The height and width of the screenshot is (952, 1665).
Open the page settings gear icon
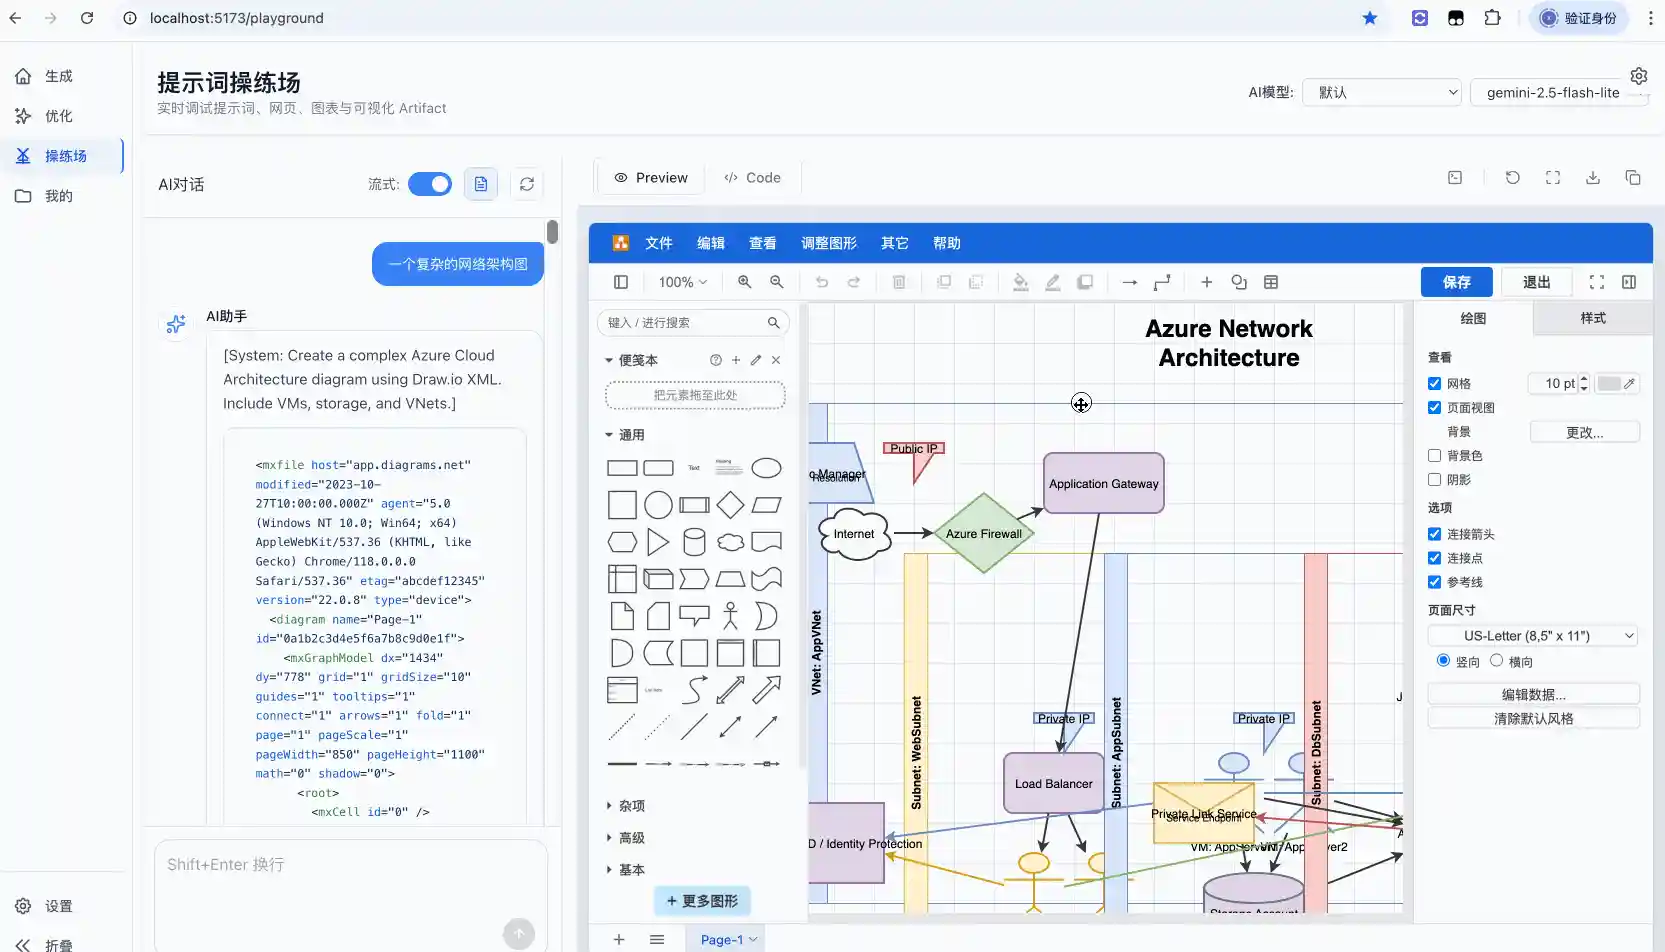(1639, 76)
